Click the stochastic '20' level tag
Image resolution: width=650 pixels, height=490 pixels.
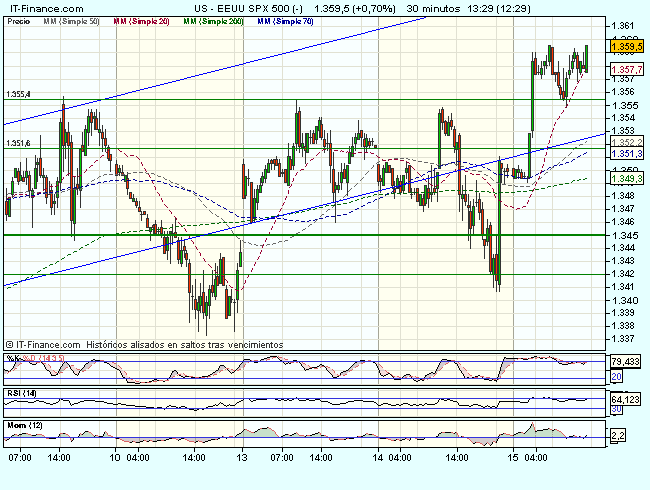coord(616,377)
